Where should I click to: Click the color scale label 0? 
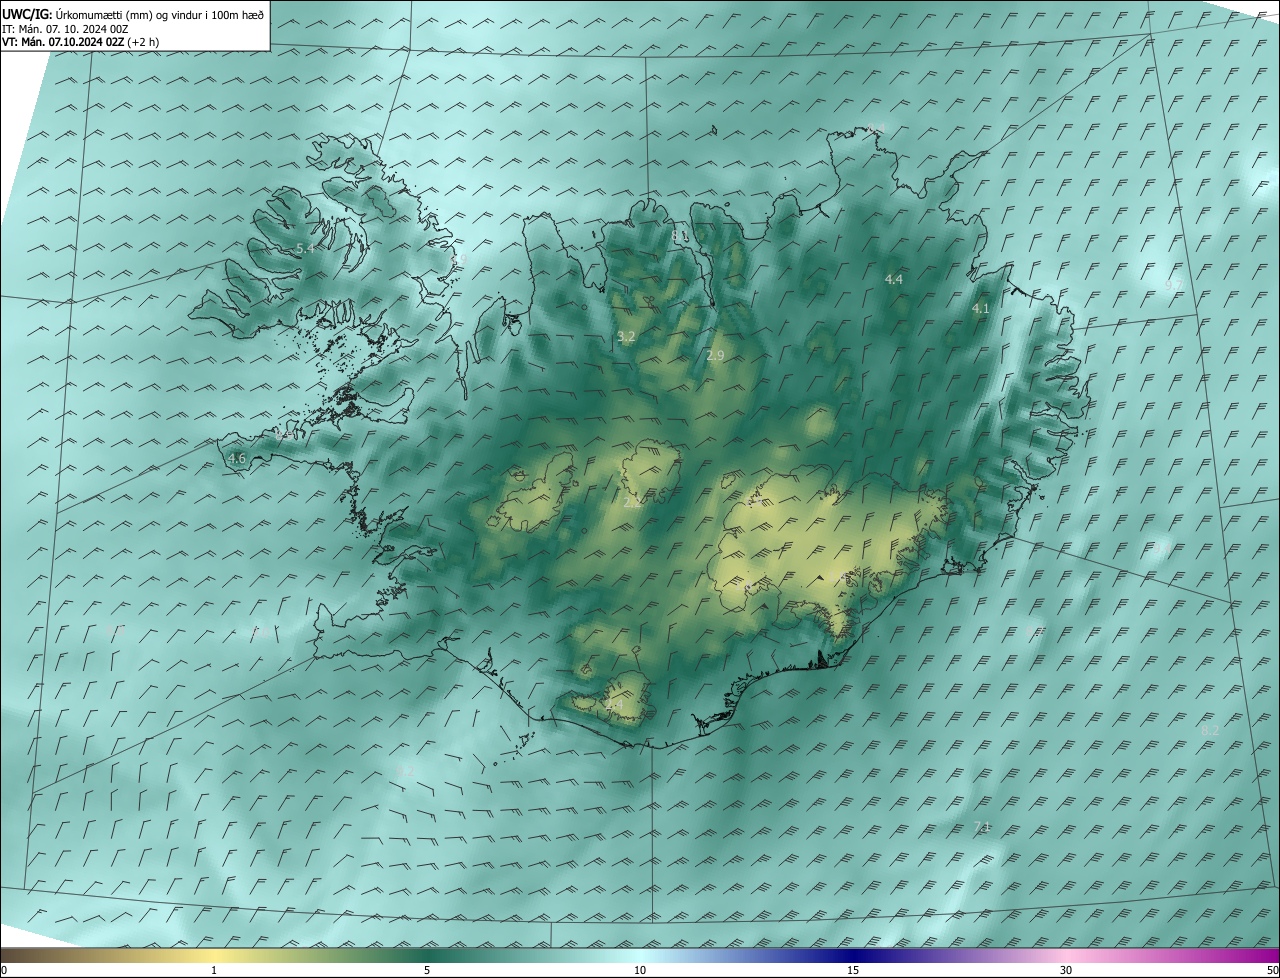point(4,970)
